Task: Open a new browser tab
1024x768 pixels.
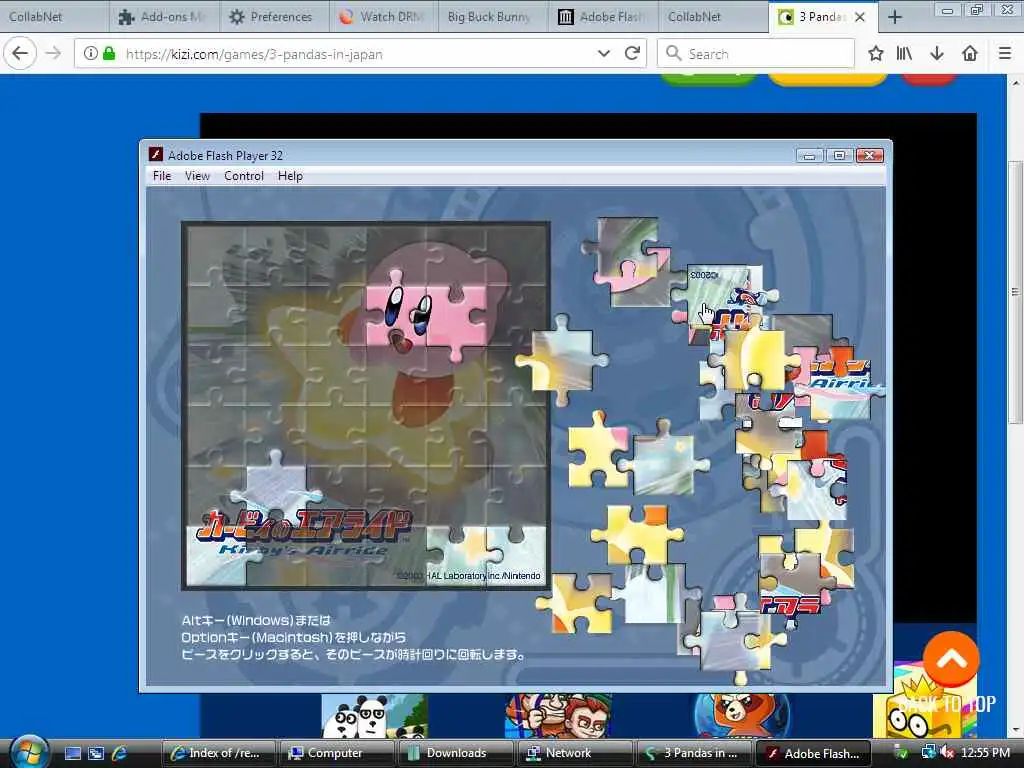Action: [x=895, y=17]
